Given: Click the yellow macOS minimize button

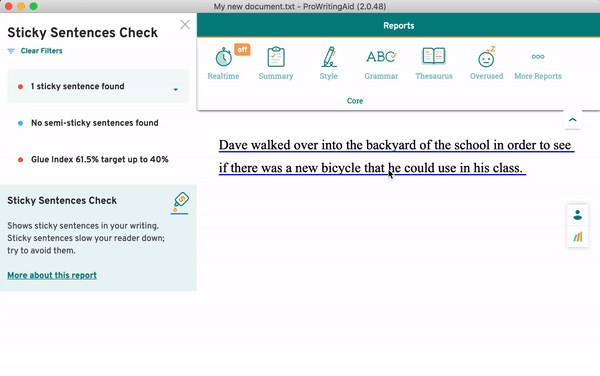Looking at the screenshot, I should [21, 6].
